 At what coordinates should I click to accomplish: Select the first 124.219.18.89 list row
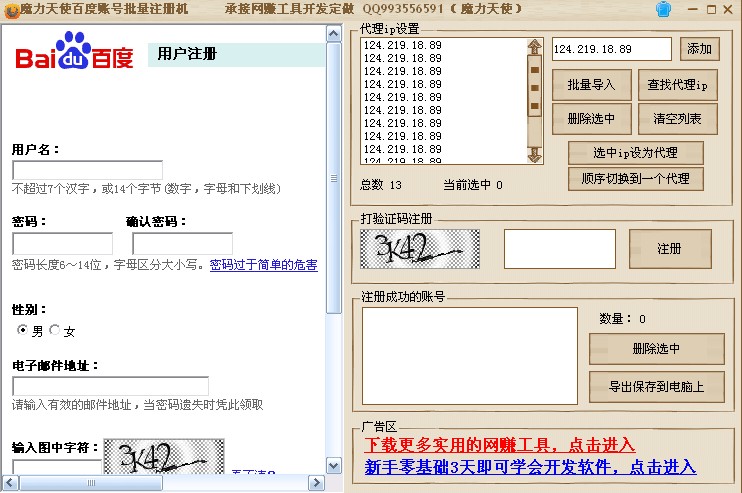coord(403,45)
